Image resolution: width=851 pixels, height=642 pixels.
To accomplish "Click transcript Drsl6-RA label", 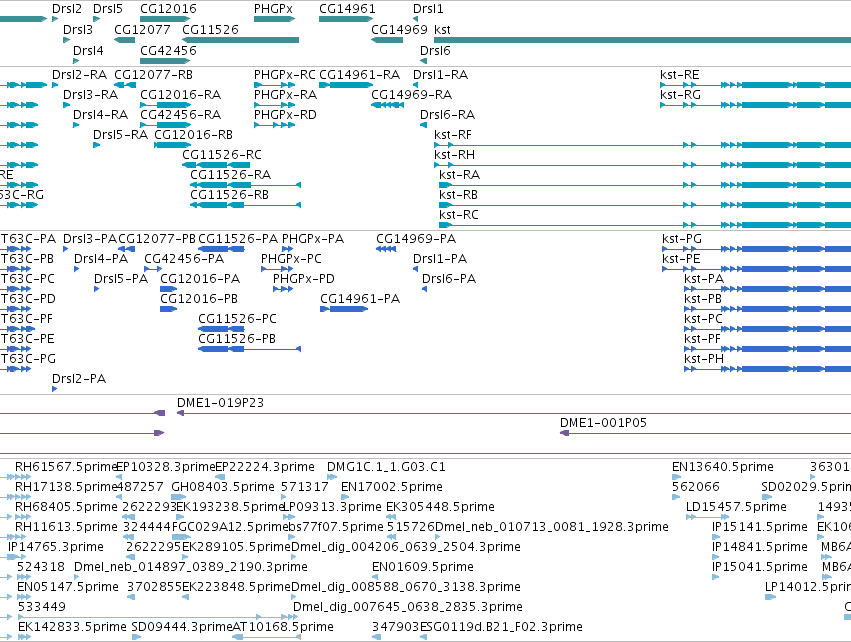I will point(447,115).
